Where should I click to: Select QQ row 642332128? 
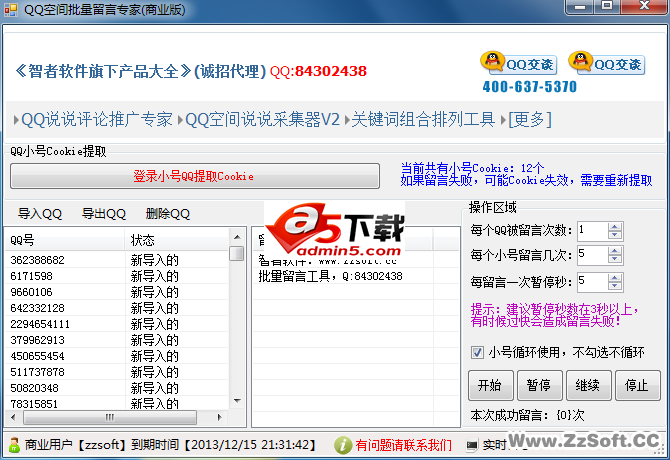pyautogui.click(x=117, y=308)
